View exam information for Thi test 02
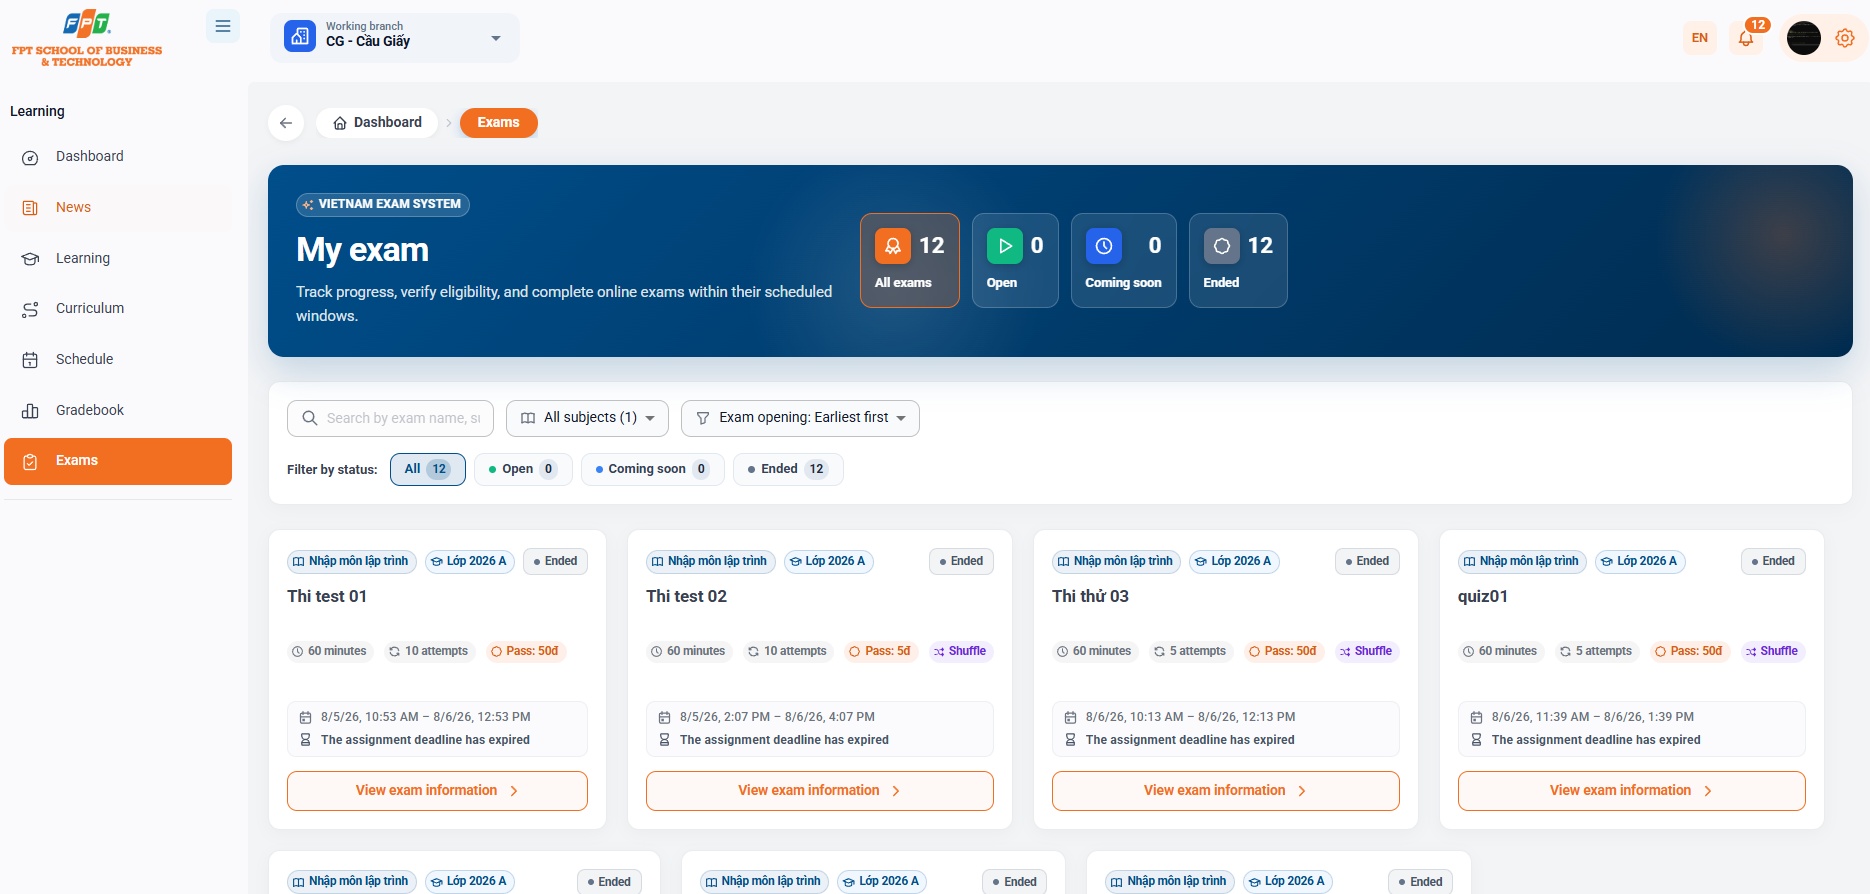This screenshot has width=1870, height=894. (x=820, y=791)
